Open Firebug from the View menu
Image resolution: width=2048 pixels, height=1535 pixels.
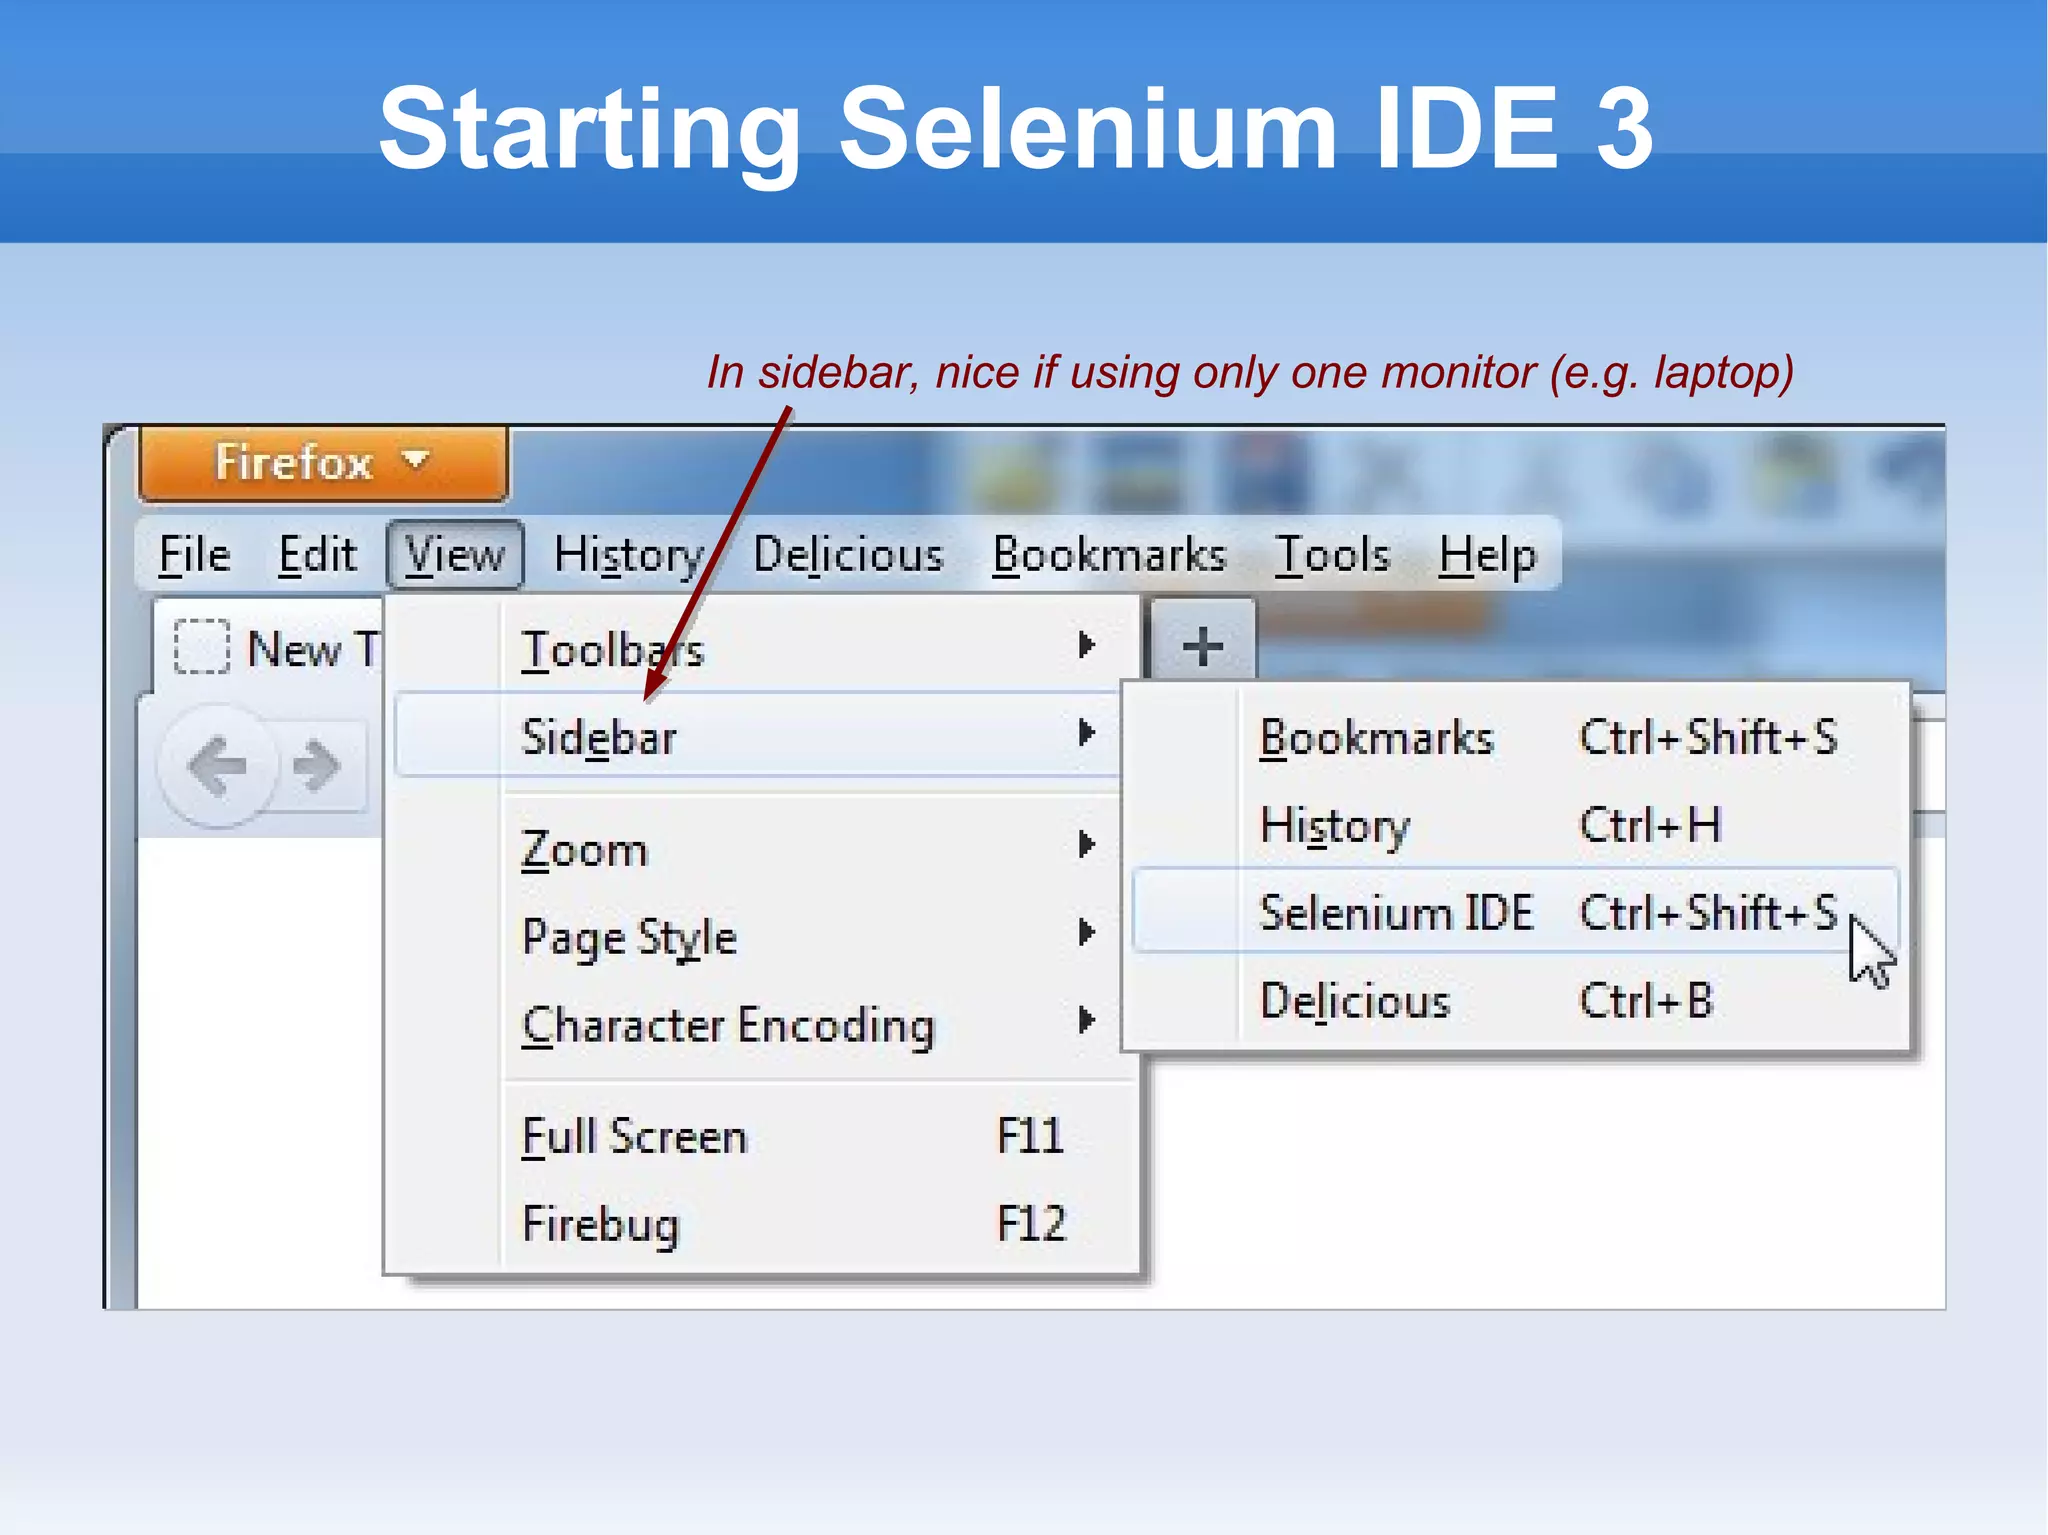[x=601, y=1224]
